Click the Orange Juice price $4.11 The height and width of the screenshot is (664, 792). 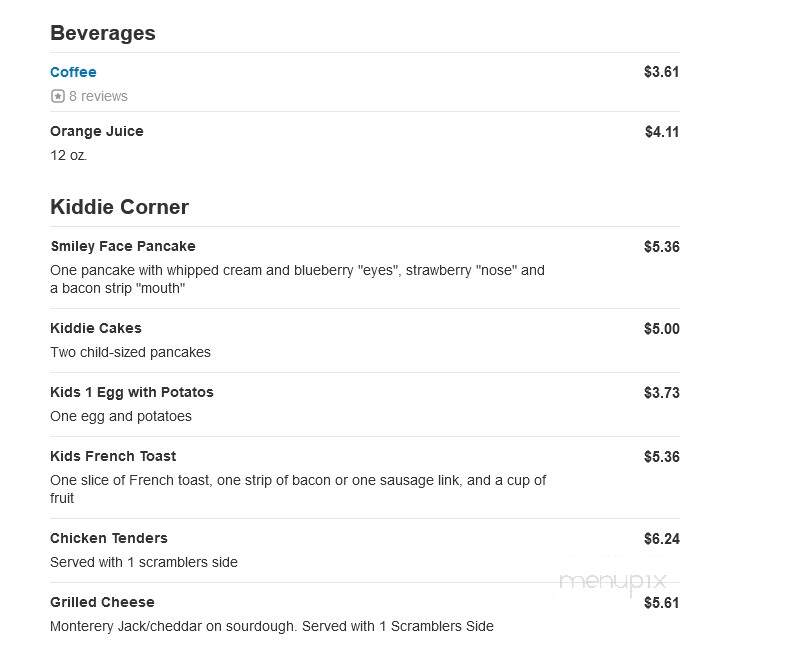(662, 132)
